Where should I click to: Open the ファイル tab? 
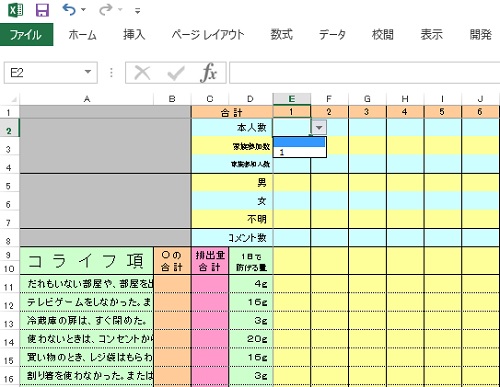[26, 34]
